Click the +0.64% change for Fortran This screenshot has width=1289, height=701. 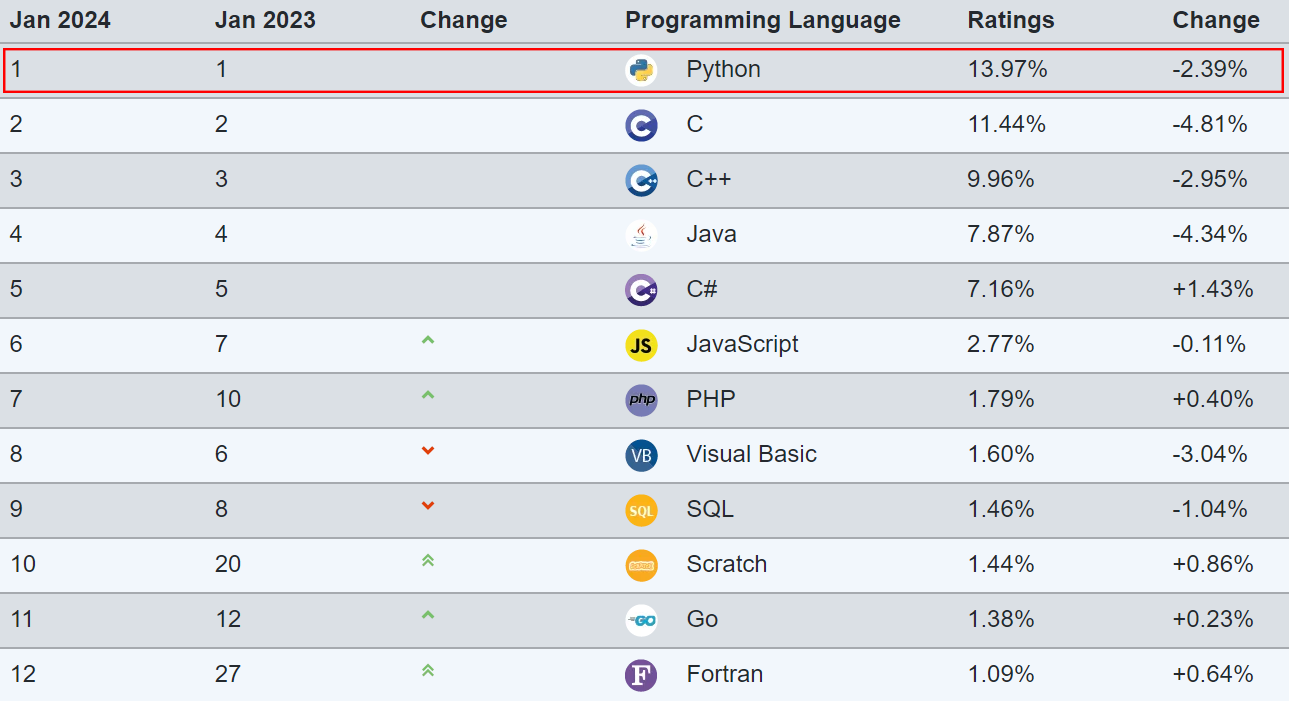[x=1213, y=675]
